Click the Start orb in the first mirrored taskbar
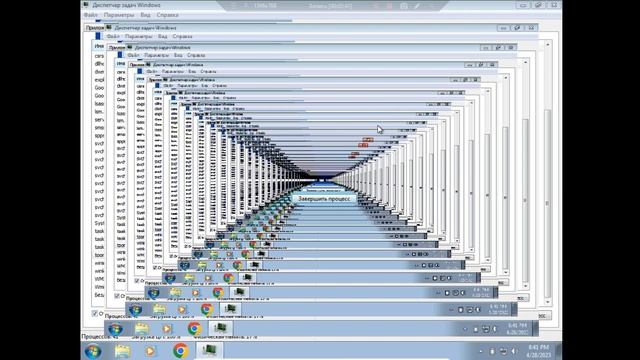640x360 pixels. click(x=116, y=329)
